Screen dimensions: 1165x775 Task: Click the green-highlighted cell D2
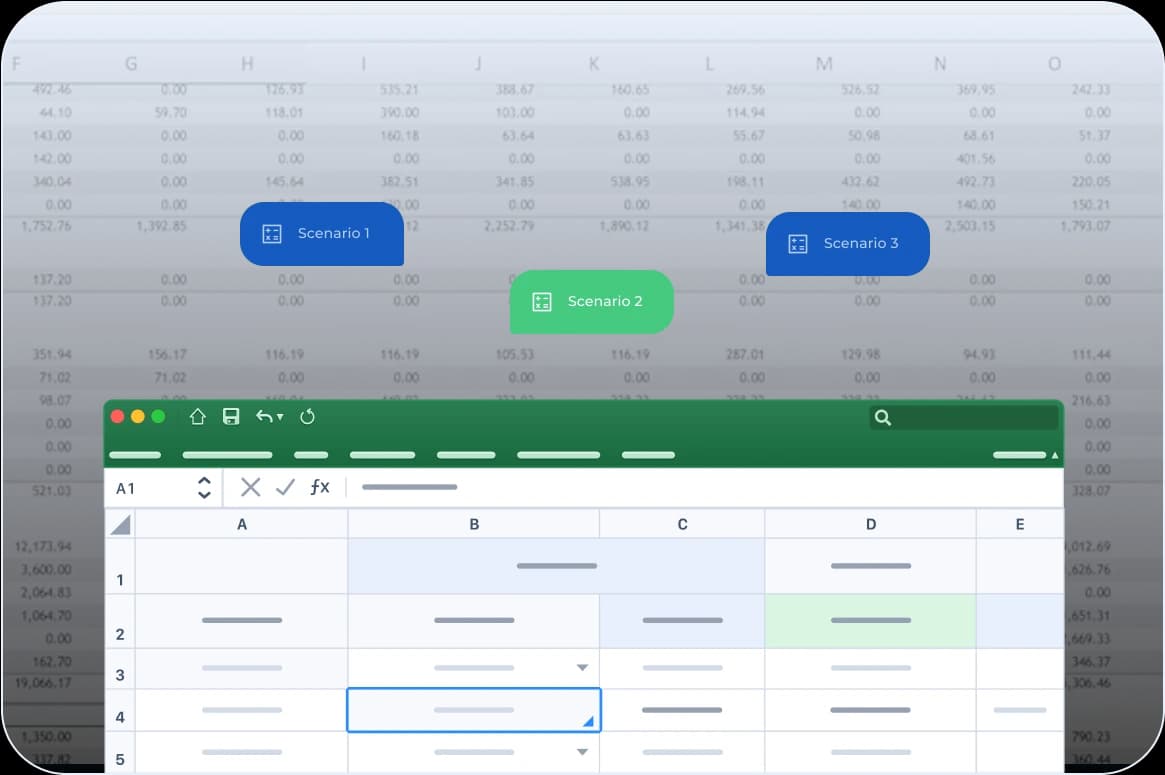(870, 621)
